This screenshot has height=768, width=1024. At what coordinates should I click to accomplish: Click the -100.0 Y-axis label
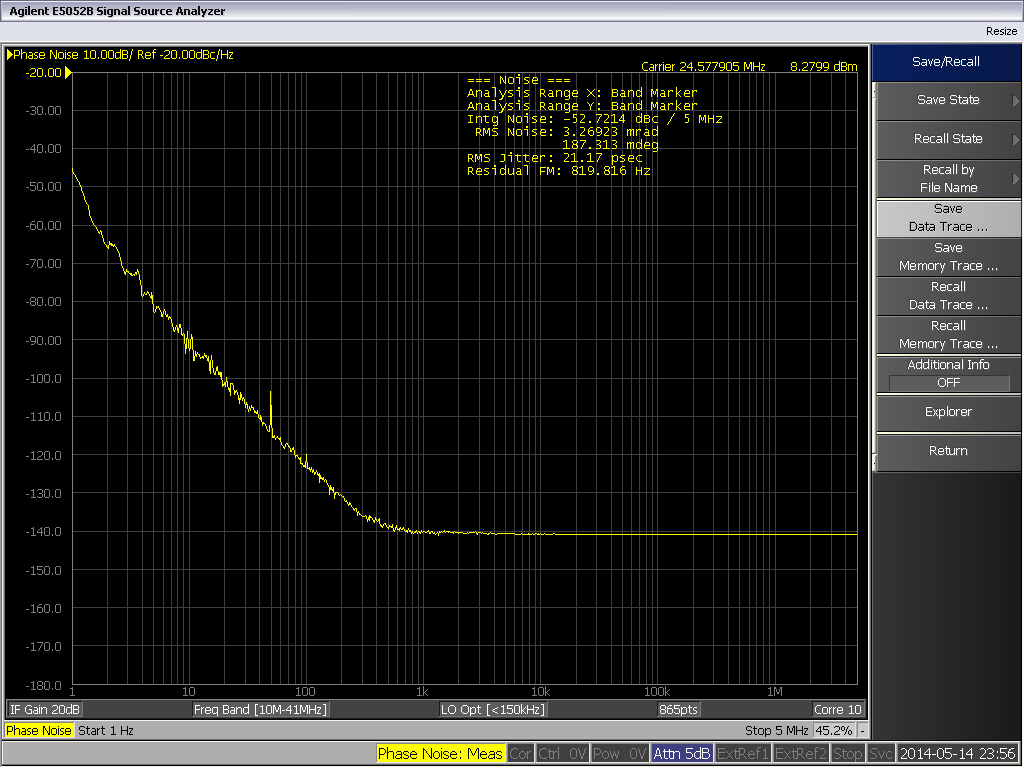click(x=44, y=379)
